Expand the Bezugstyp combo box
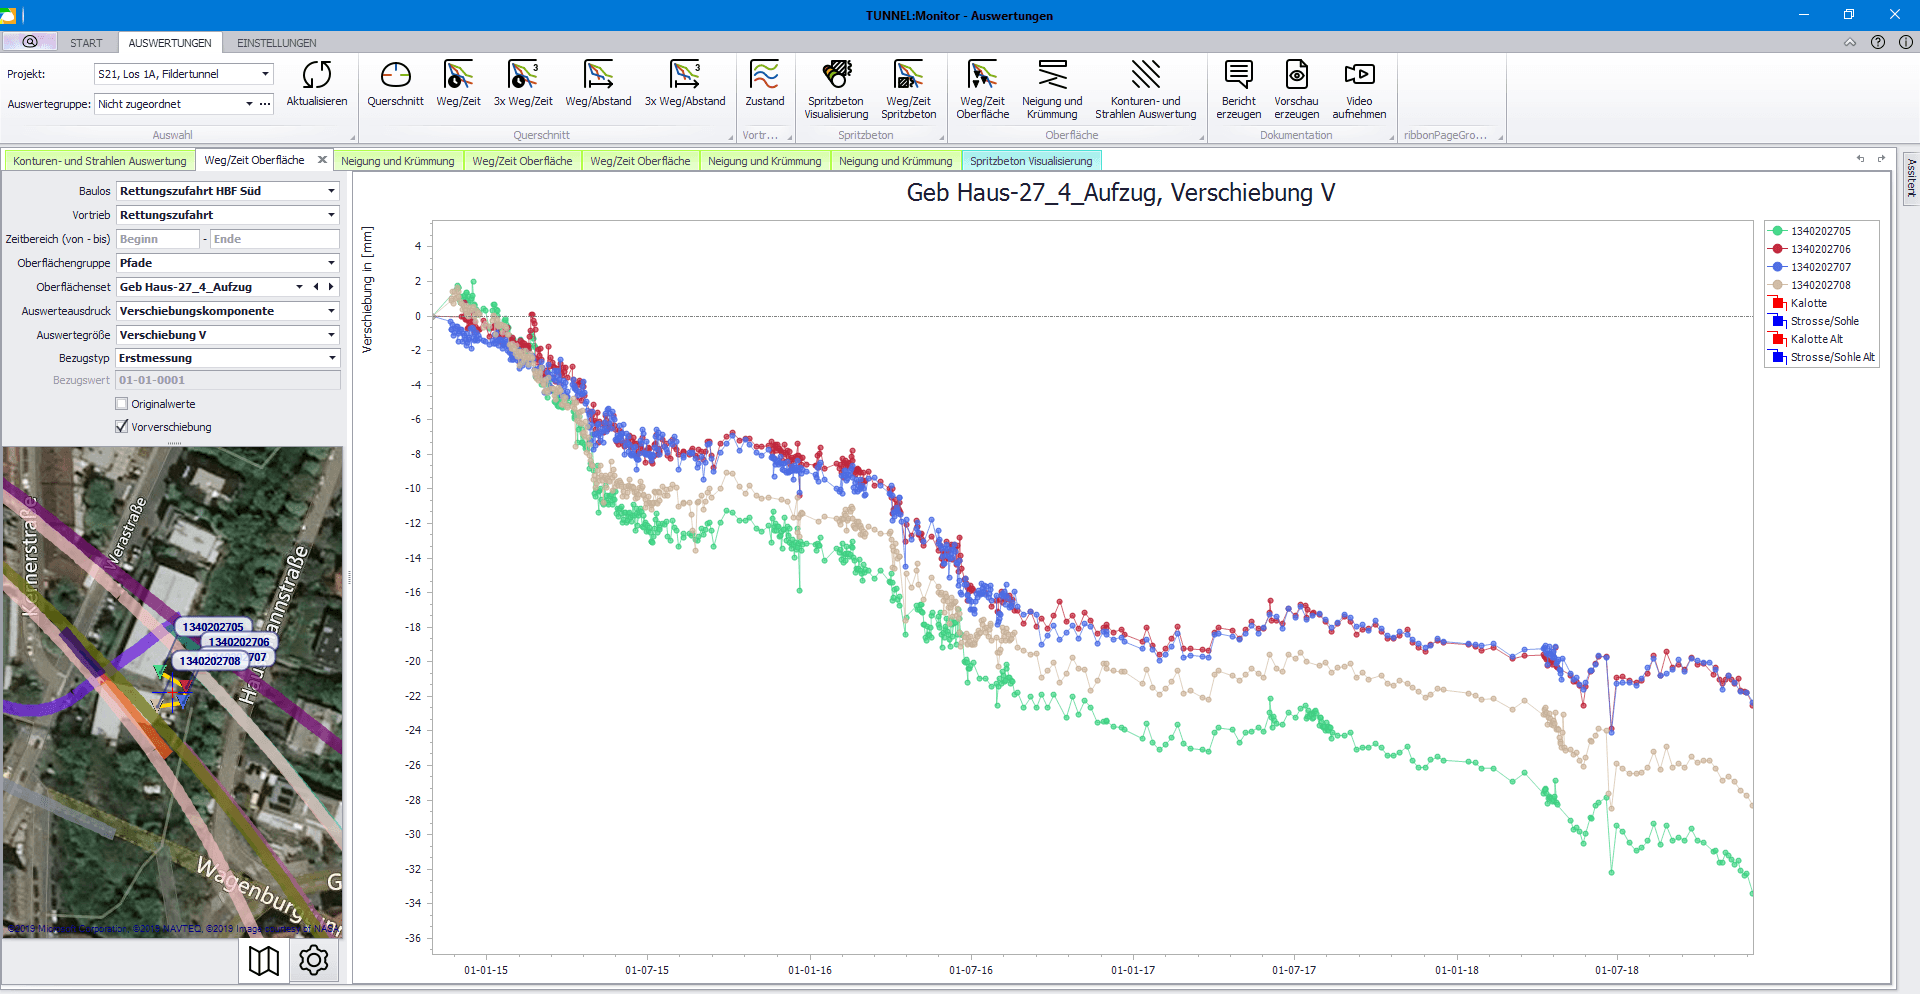 pyautogui.click(x=331, y=358)
